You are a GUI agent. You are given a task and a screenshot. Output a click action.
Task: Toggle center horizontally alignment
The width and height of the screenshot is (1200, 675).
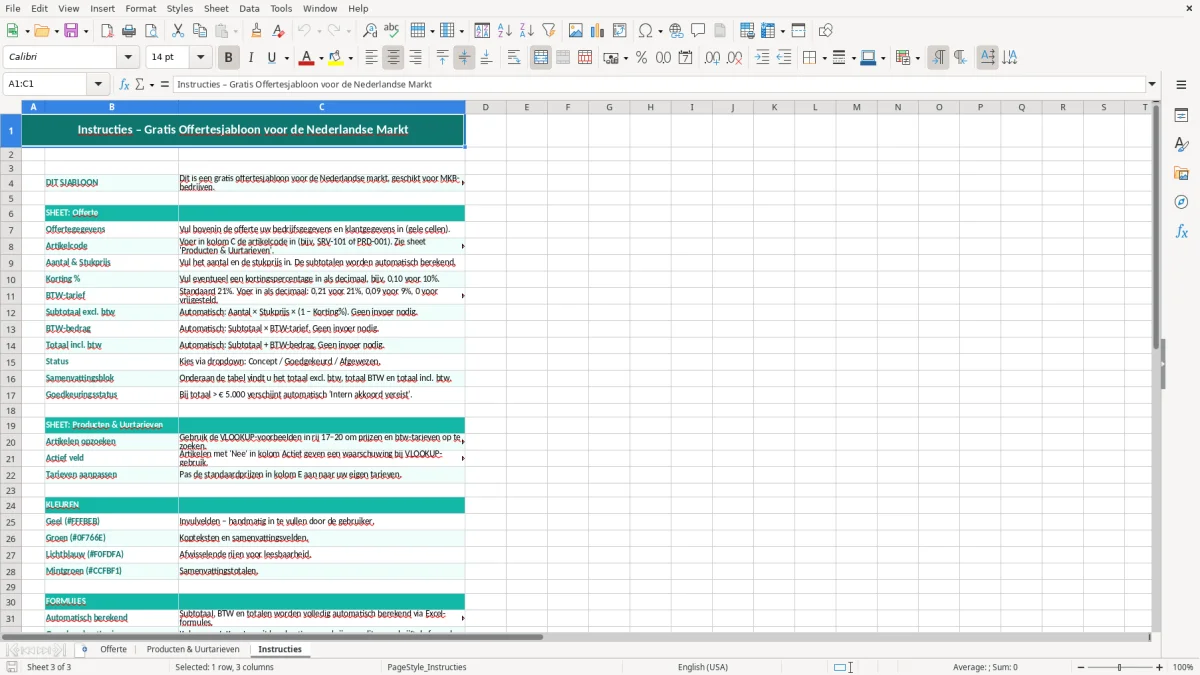click(393, 58)
